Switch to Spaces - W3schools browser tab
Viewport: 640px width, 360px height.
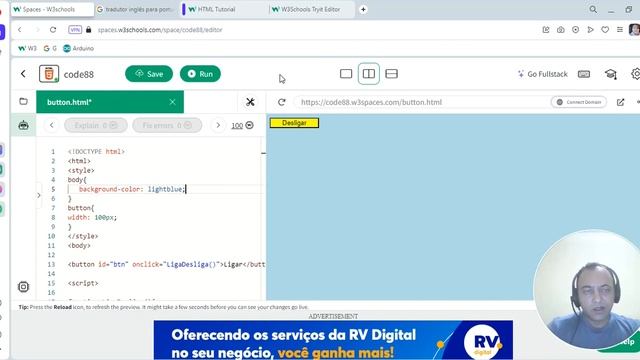click(52, 9)
